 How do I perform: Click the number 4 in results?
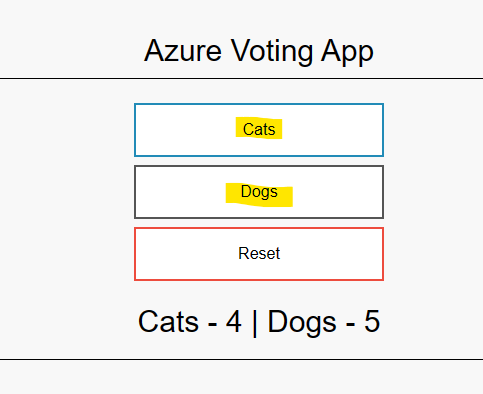[x=234, y=321]
